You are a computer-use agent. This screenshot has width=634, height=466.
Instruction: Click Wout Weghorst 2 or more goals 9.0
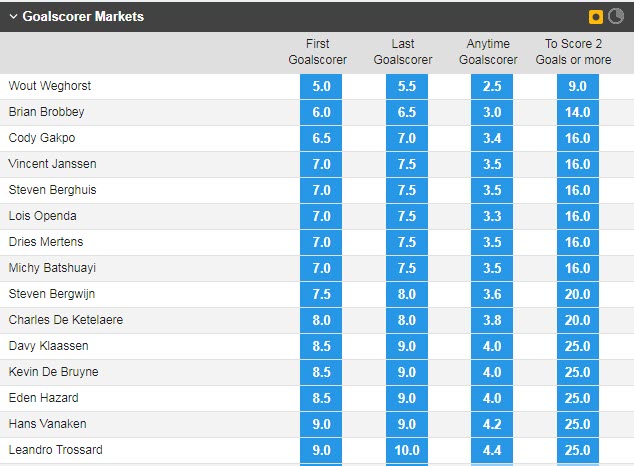tap(578, 87)
